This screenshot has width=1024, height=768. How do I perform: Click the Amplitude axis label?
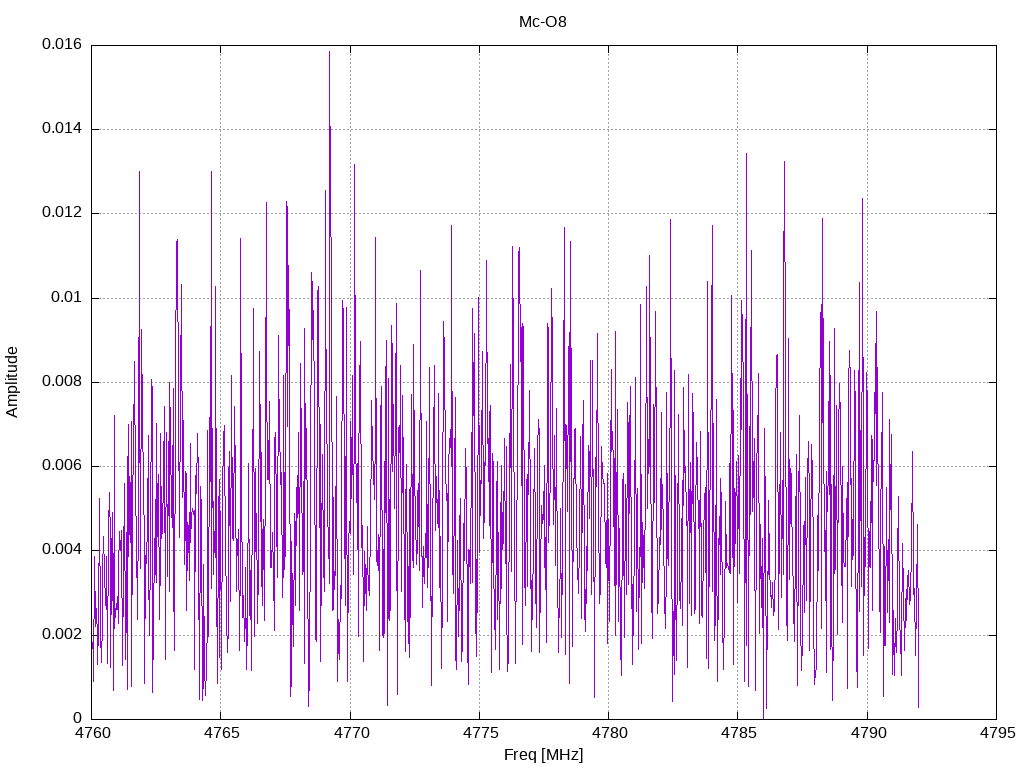click(x=12, y=382)
